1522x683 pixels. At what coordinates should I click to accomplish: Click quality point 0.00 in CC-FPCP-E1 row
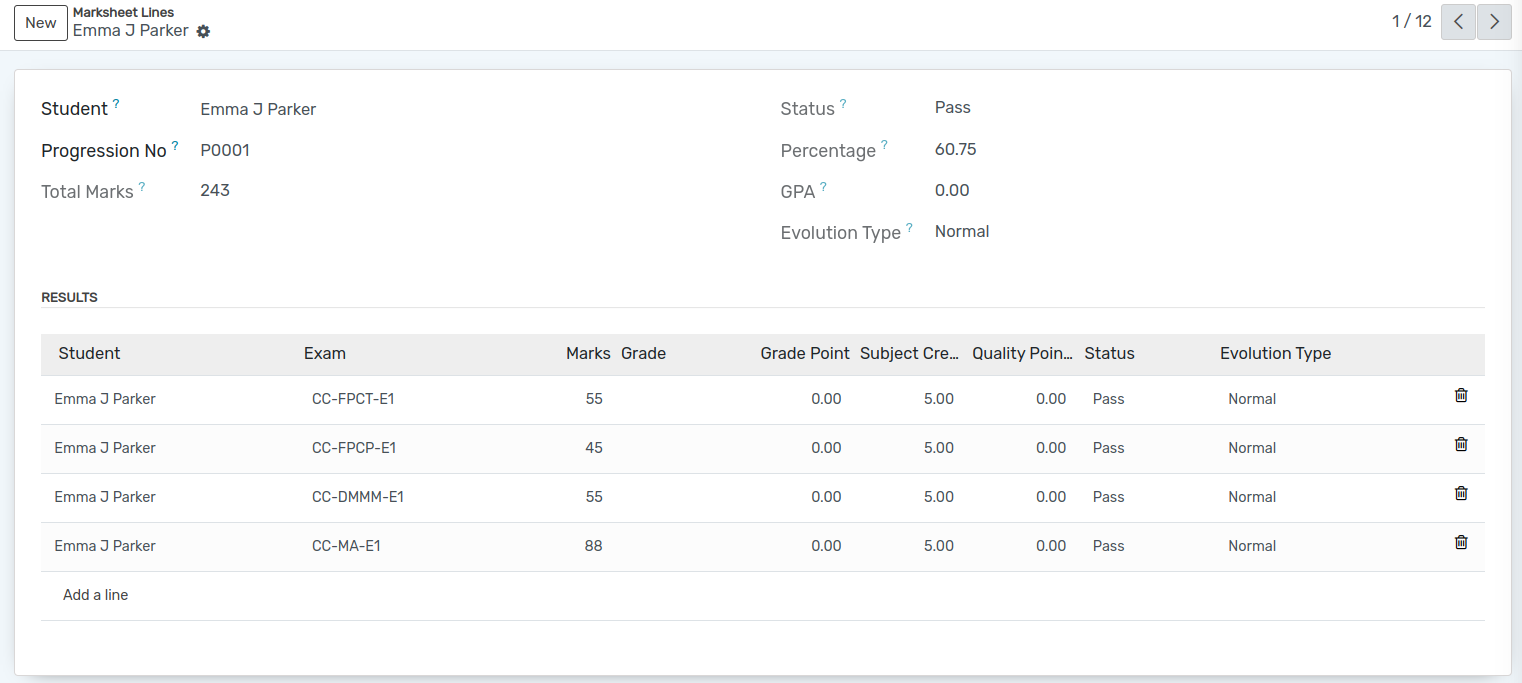[x=1051, y=448]
